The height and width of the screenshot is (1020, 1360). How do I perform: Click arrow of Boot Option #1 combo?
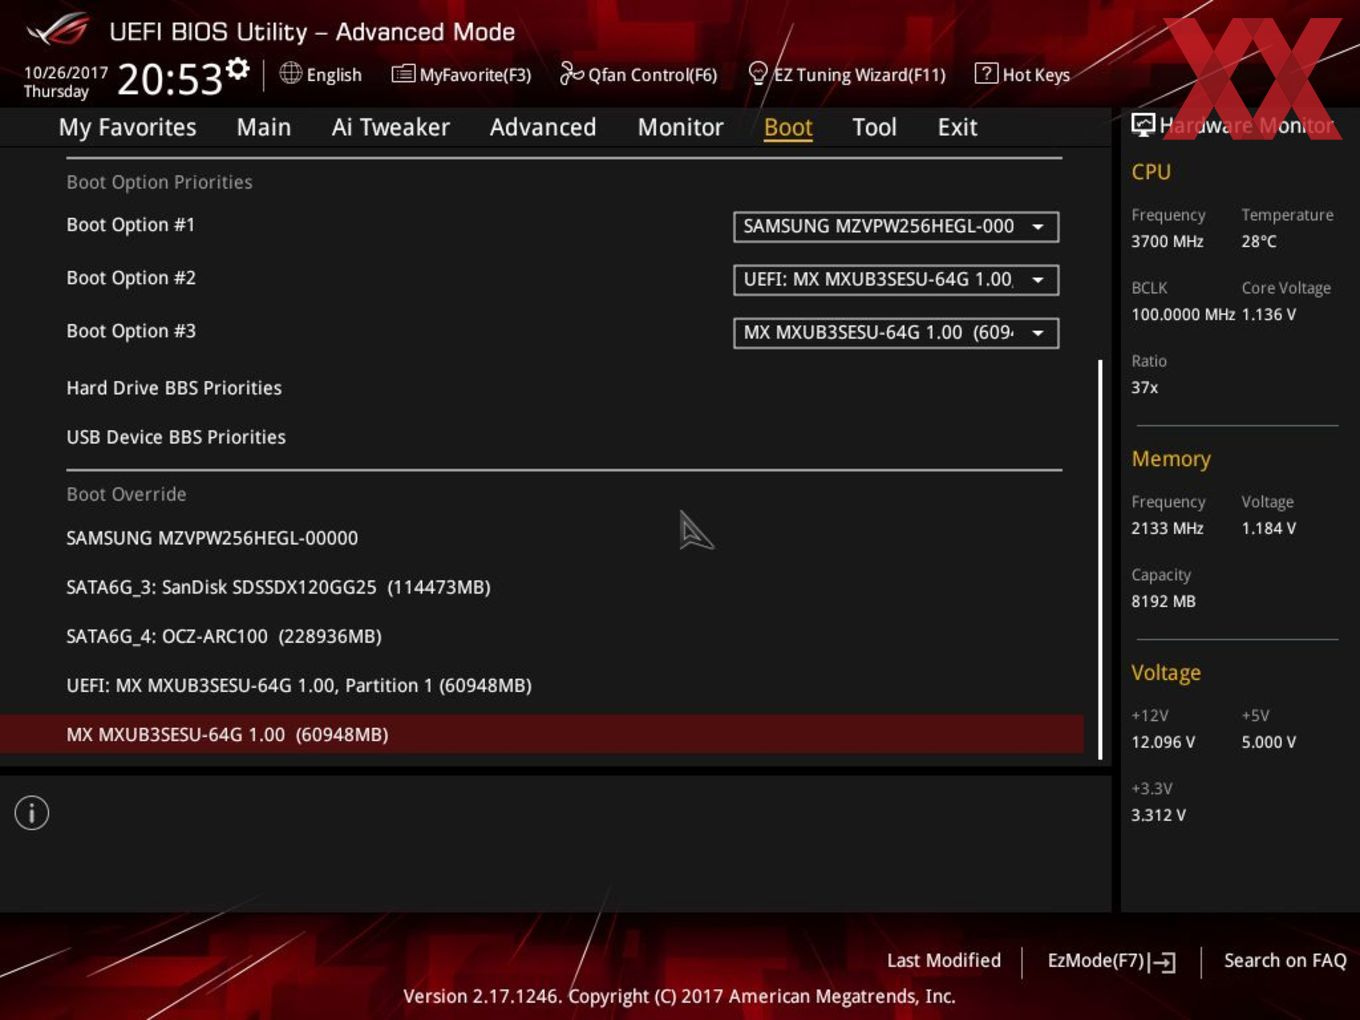pyautogui.click(x=1038, y=227)
